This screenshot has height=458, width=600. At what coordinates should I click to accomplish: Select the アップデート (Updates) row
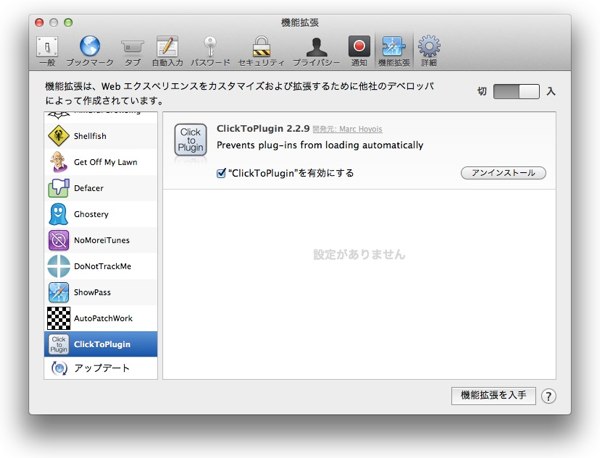(x=101, y=368)
